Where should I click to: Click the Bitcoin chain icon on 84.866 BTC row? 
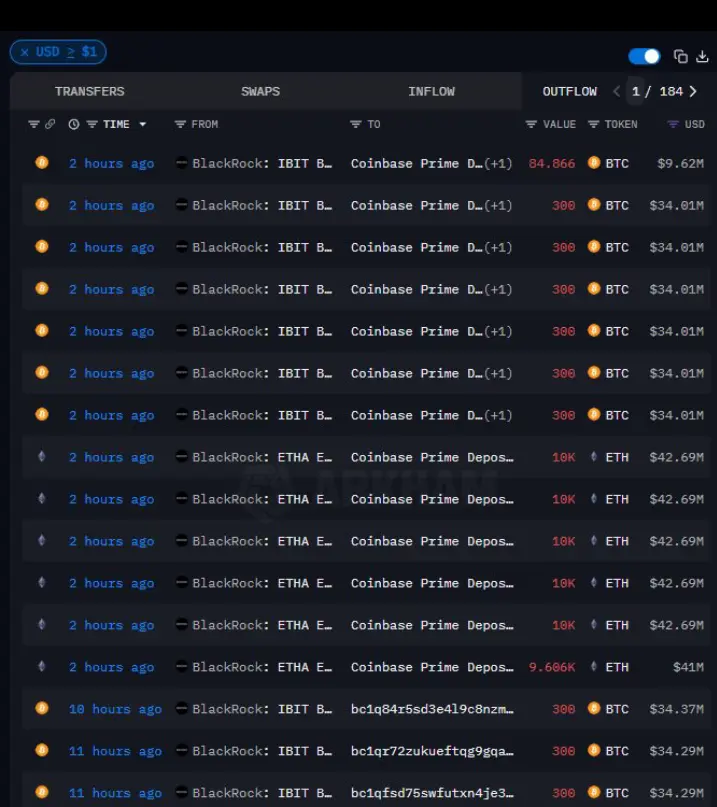click(42, 163)
